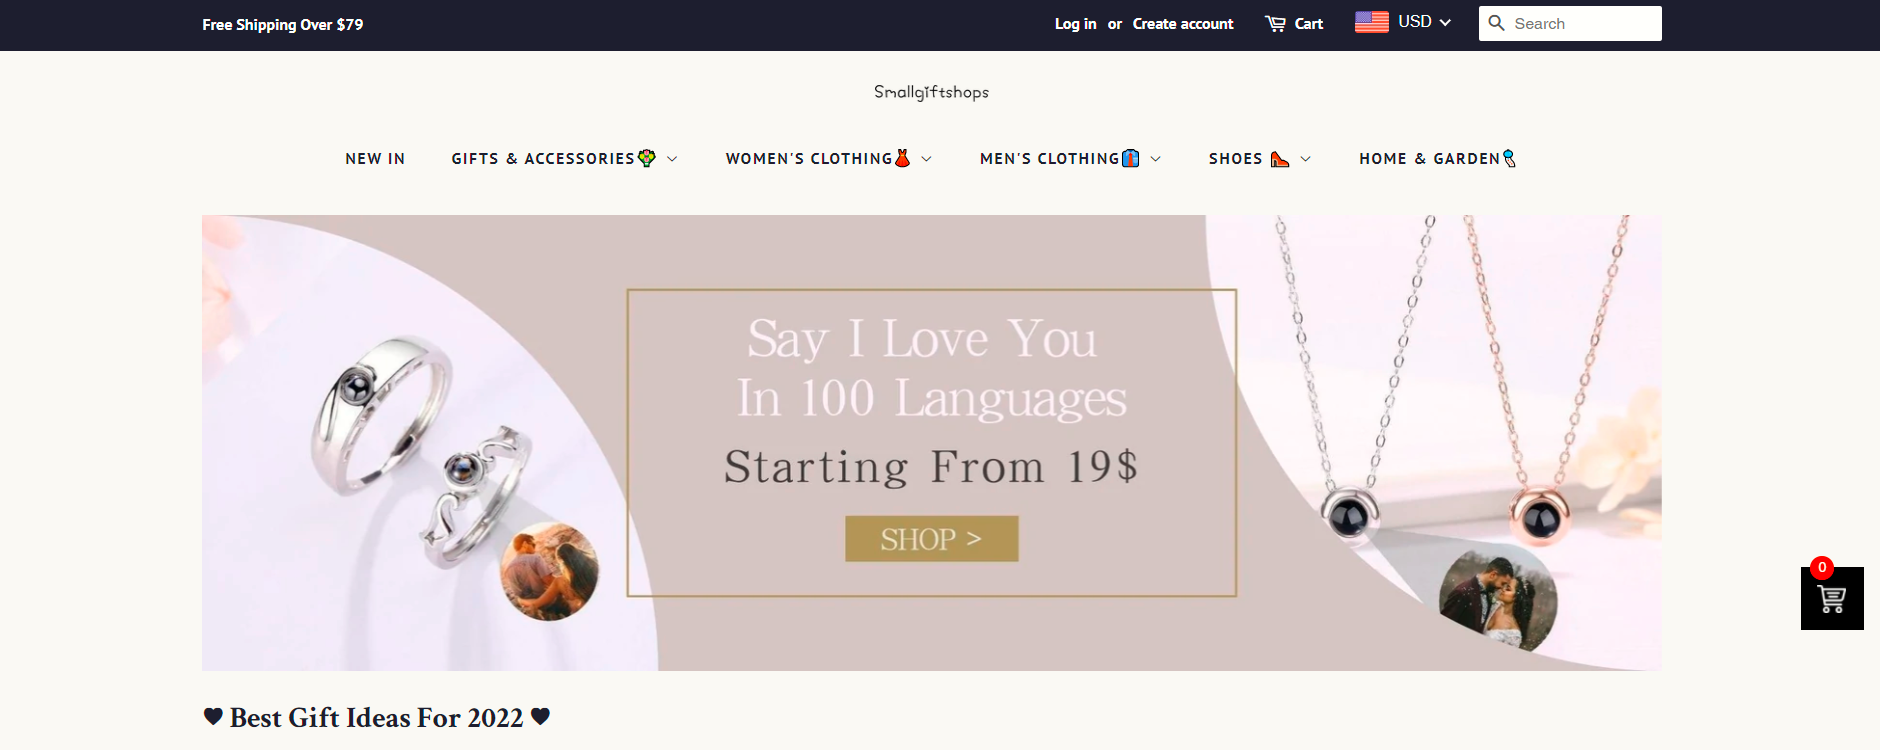This screenshot has width=1880, height=750.
Task: Click the search magnifier icon
Action: pos(1496,23)
